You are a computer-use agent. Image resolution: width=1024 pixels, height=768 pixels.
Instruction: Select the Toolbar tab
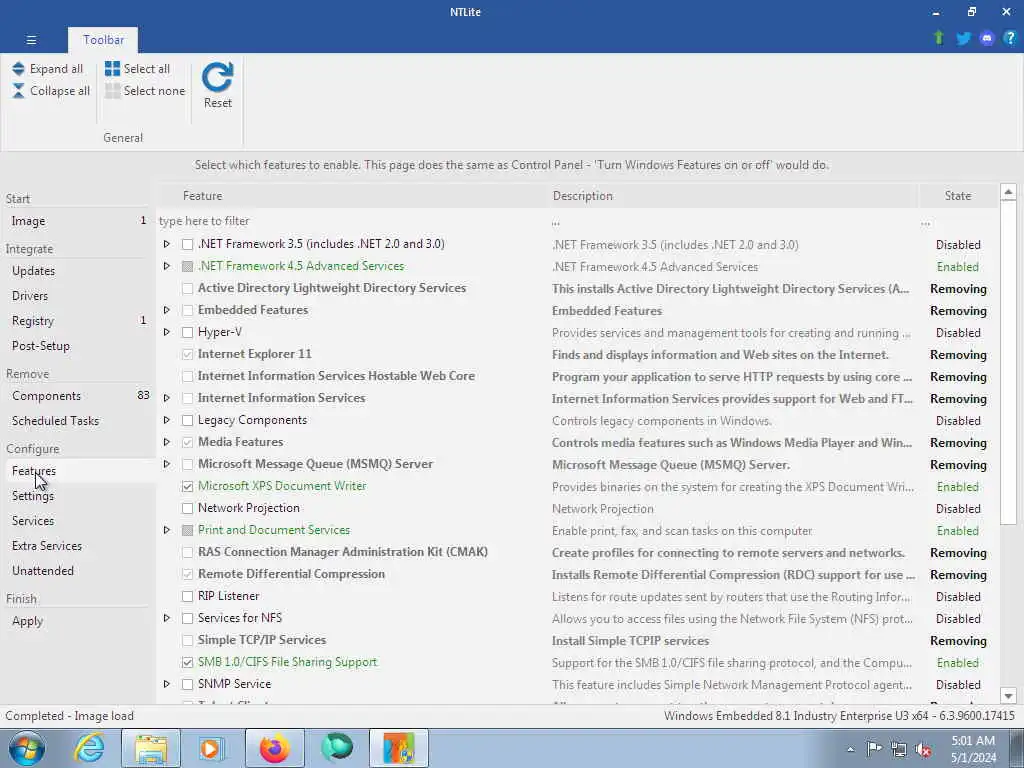pyautogui.click(x=103, y=40)
